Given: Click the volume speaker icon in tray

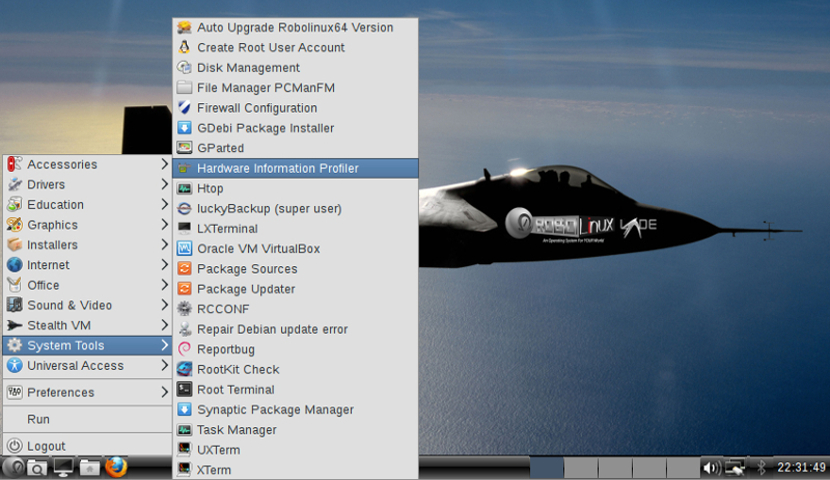Looking at the screenshot, I should (x=711, y=467).
